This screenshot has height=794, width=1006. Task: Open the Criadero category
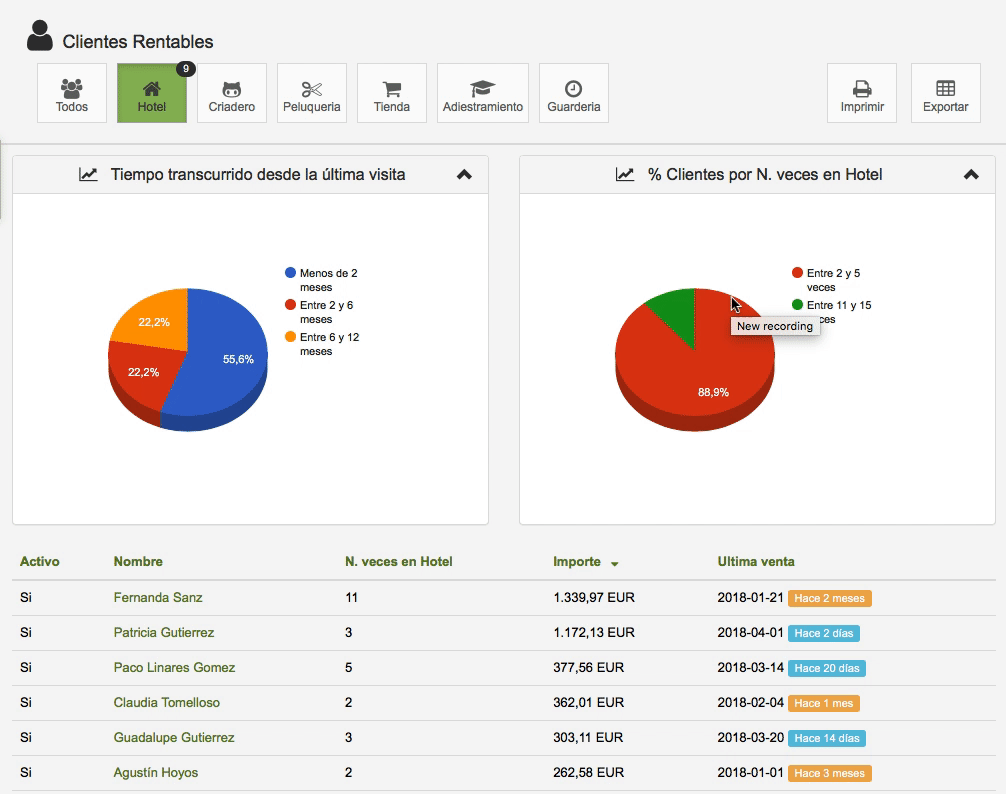[232, 93]
